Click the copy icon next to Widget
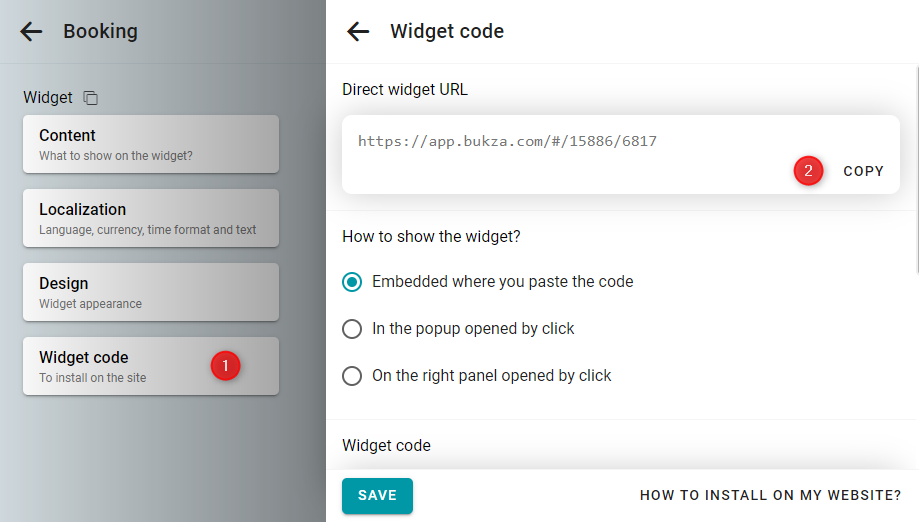The height and width of the screenshot is (522, 919). [x=90, y=97]
